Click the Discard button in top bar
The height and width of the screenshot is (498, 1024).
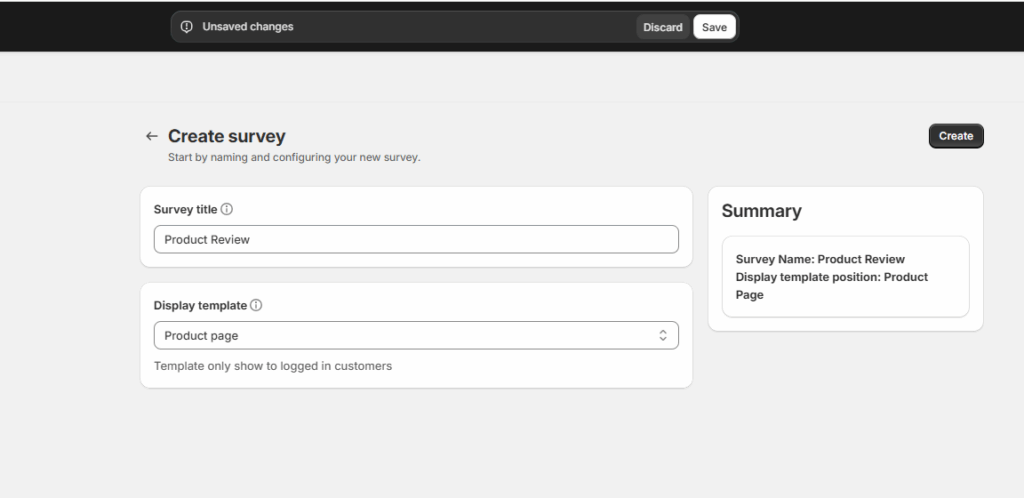point(663,27)
